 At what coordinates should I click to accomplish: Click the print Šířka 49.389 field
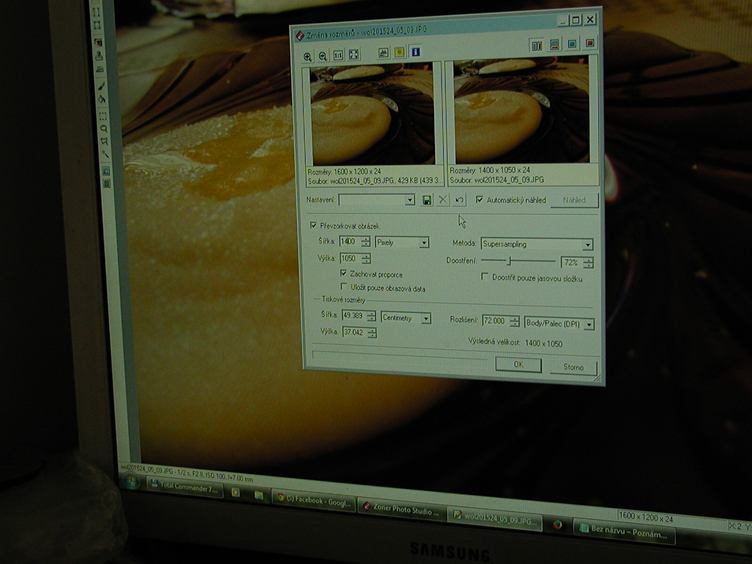pyautogui.click(x=354, y=316)
